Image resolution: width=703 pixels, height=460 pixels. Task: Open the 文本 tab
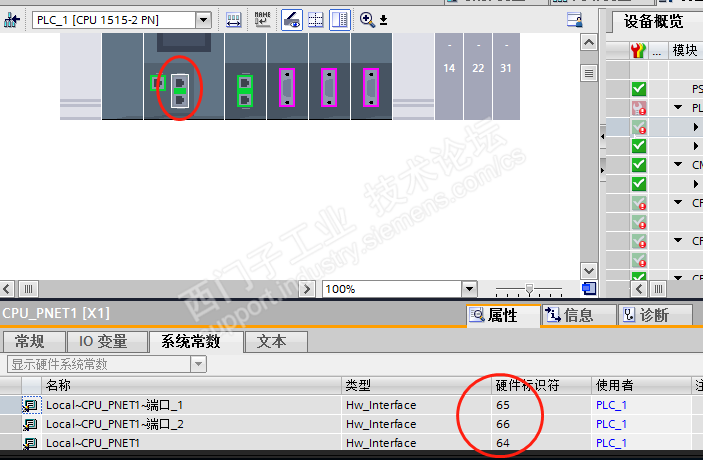click(x=276, y=342)
